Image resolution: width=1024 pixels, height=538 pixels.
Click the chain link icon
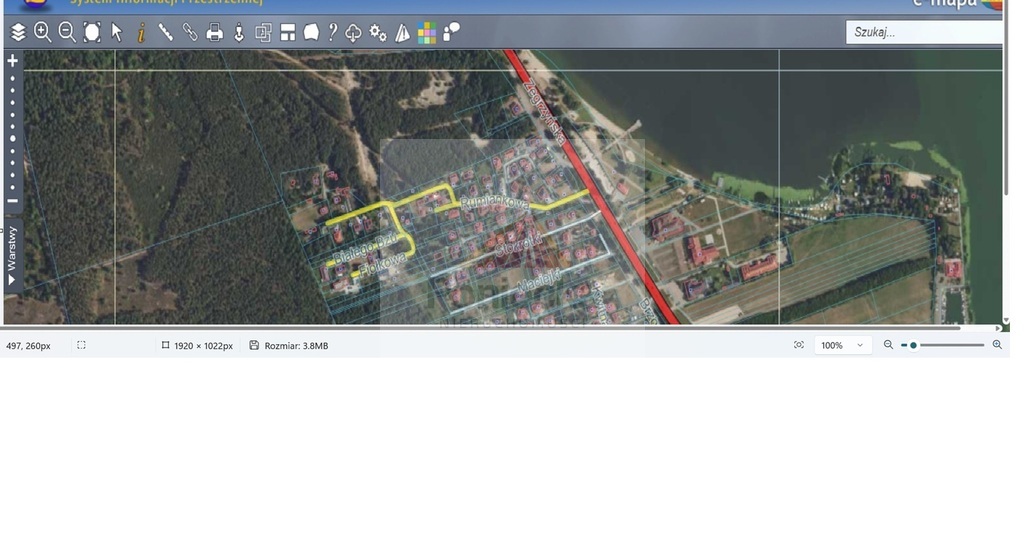pos(190,32)
